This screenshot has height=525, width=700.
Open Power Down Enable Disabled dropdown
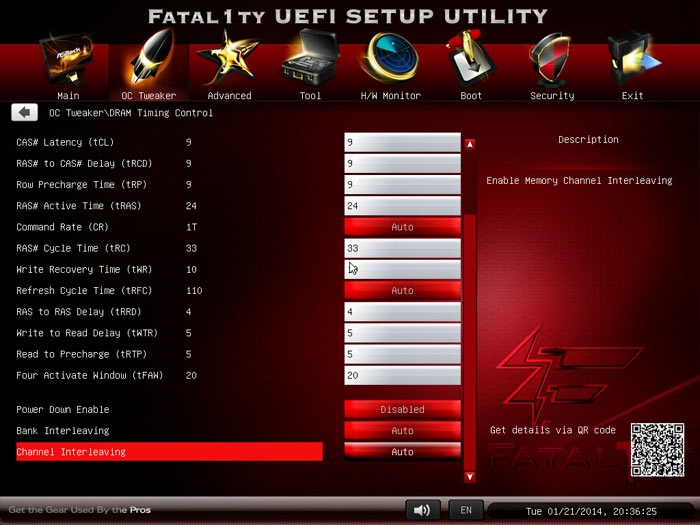(402, 409)
